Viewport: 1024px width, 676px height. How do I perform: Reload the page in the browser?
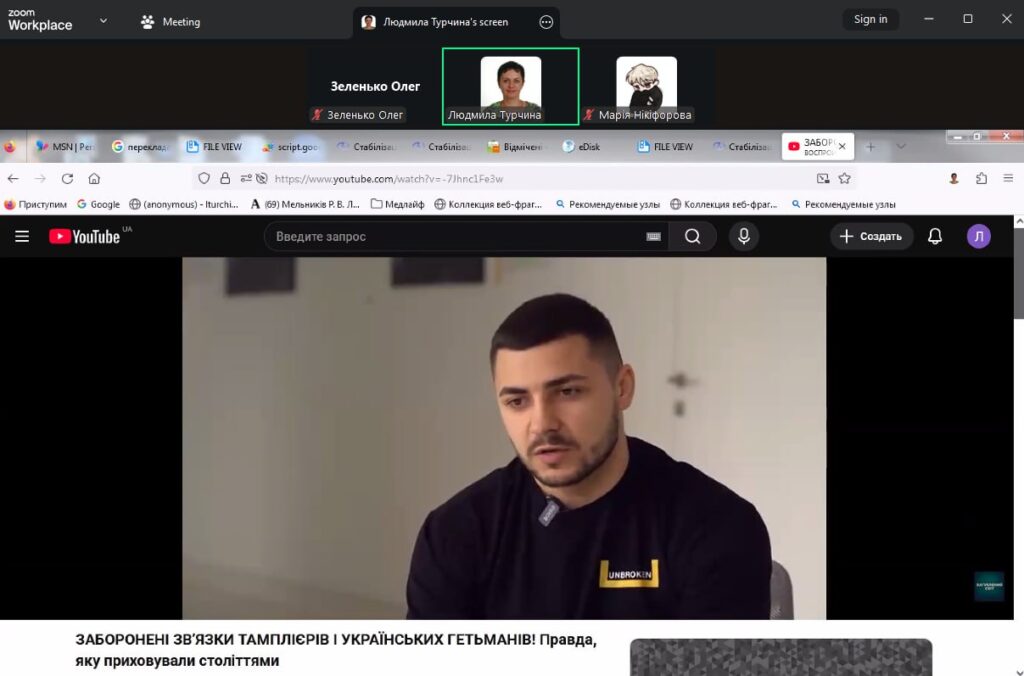[67, 179]
